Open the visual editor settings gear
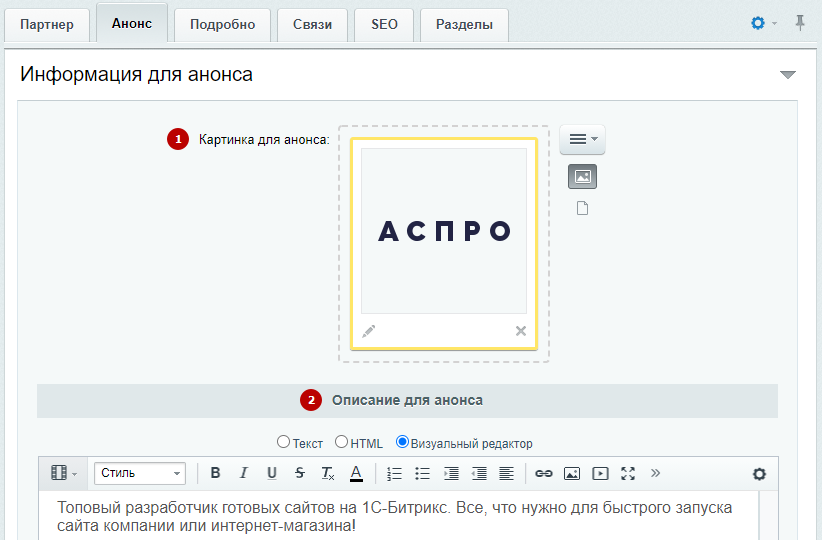Viewport: 822px width, 540px height. (759, 474)
